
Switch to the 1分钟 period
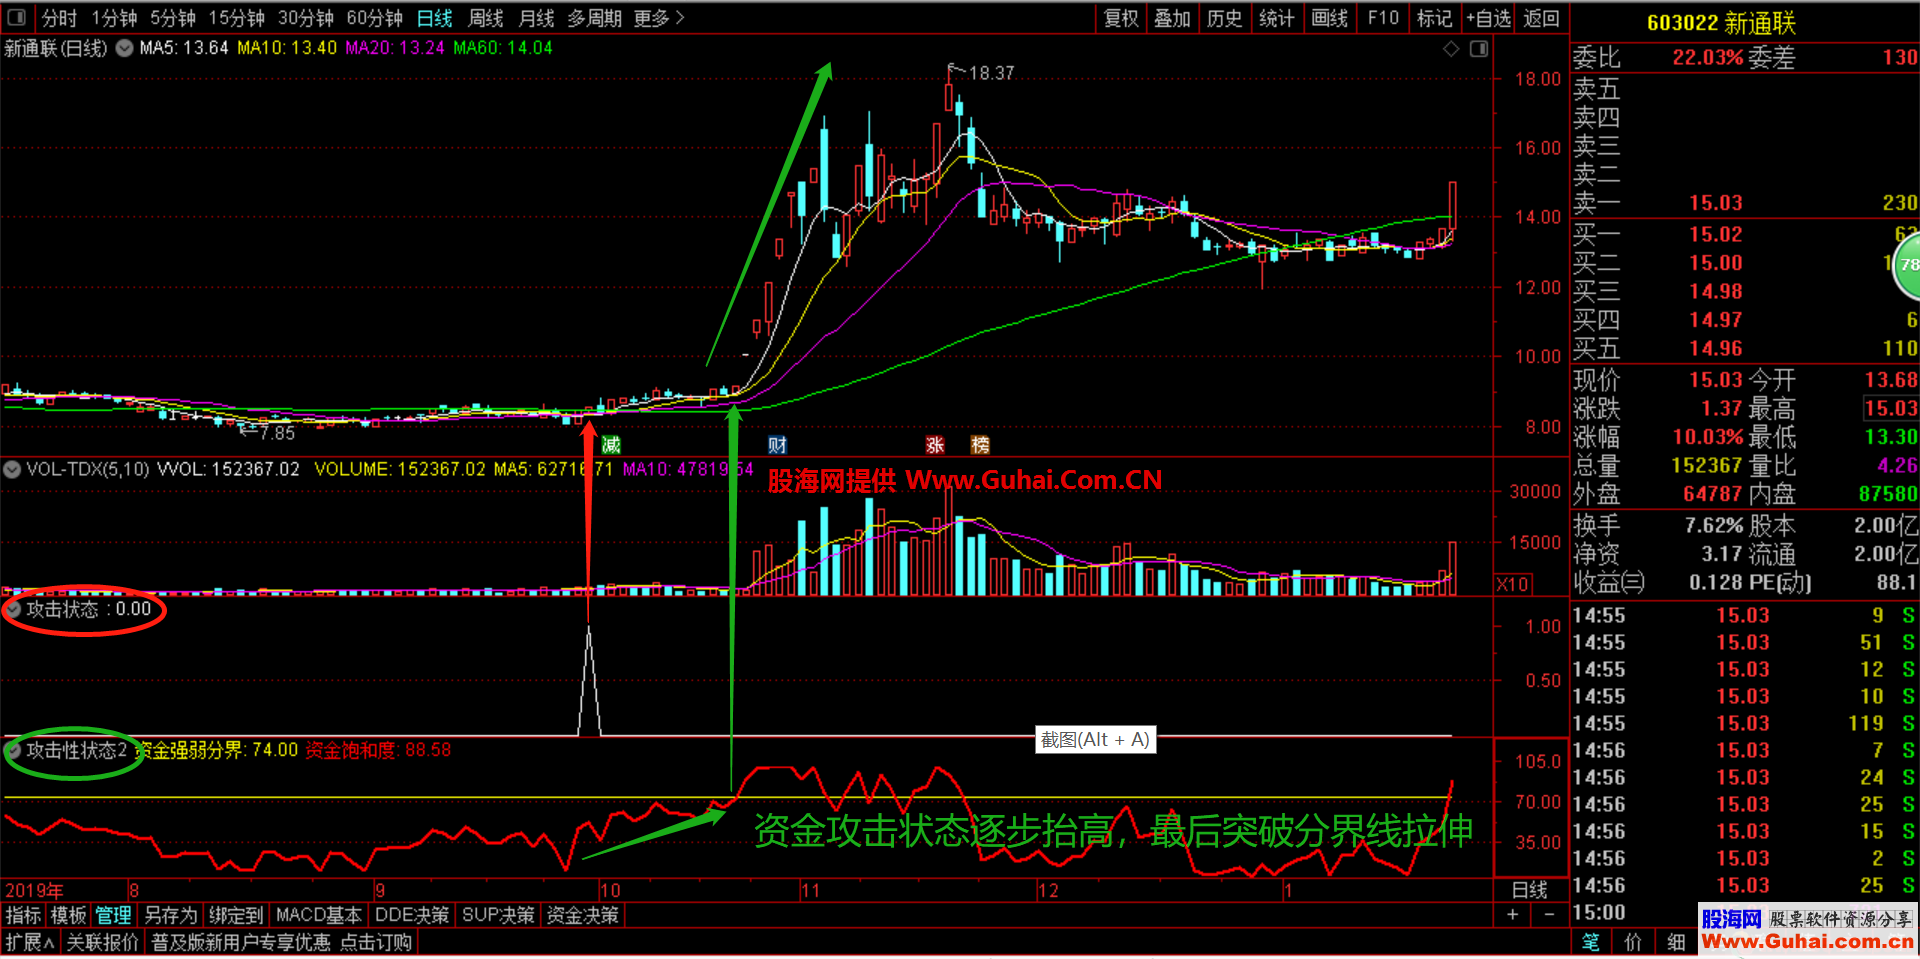pos(114,18)
